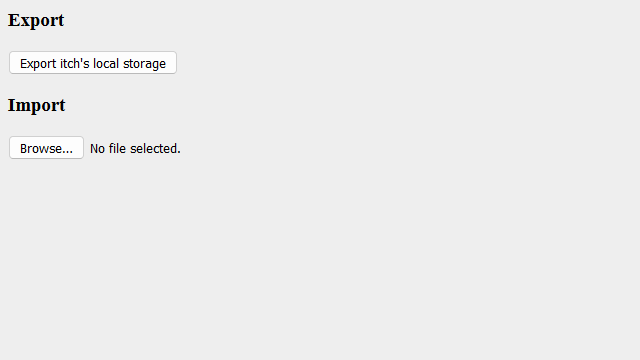
Task: Click the 'itch's' word on the export button
Action: tap(75, 63)
